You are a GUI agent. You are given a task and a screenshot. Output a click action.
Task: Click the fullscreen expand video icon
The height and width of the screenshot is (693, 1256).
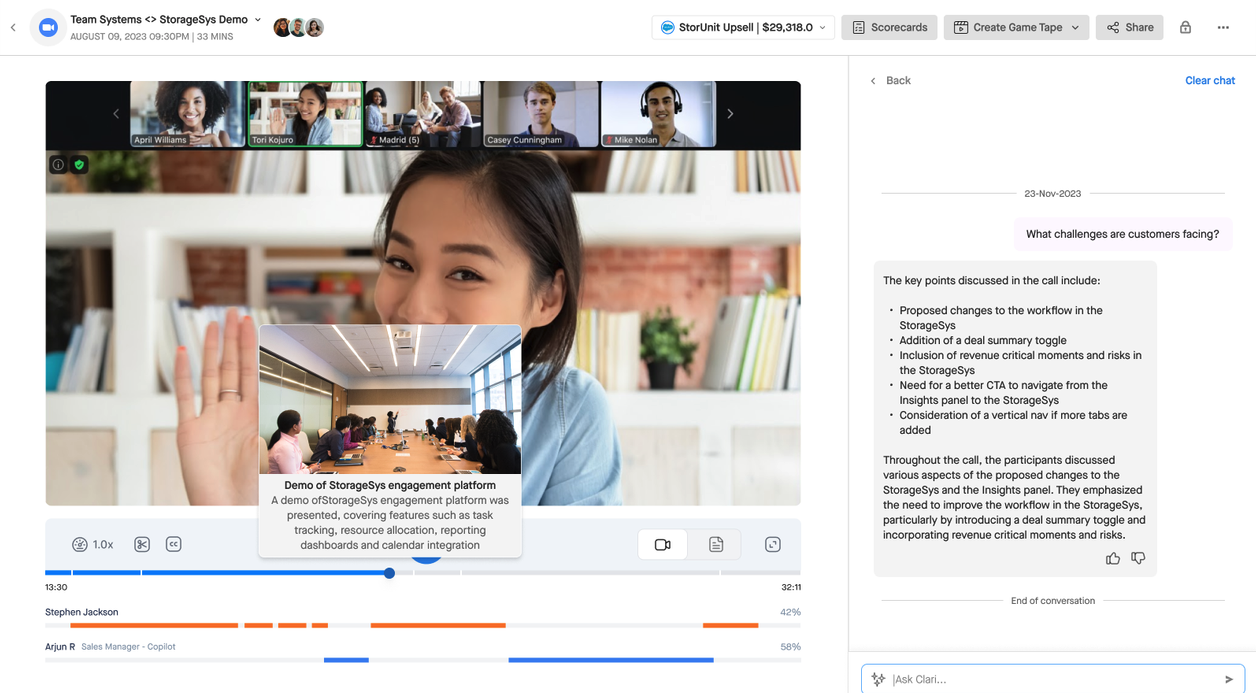(x=773, y=544)
